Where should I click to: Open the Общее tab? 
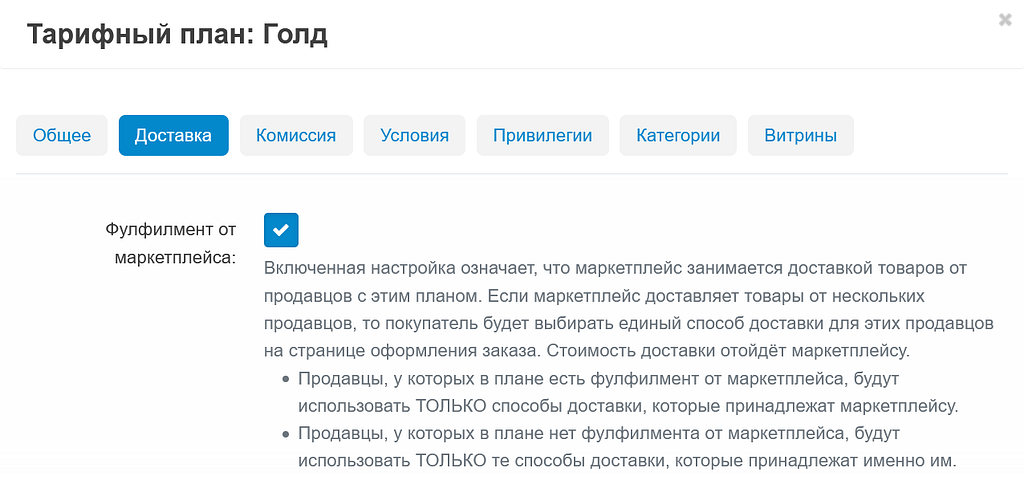(x=62, y=136)
